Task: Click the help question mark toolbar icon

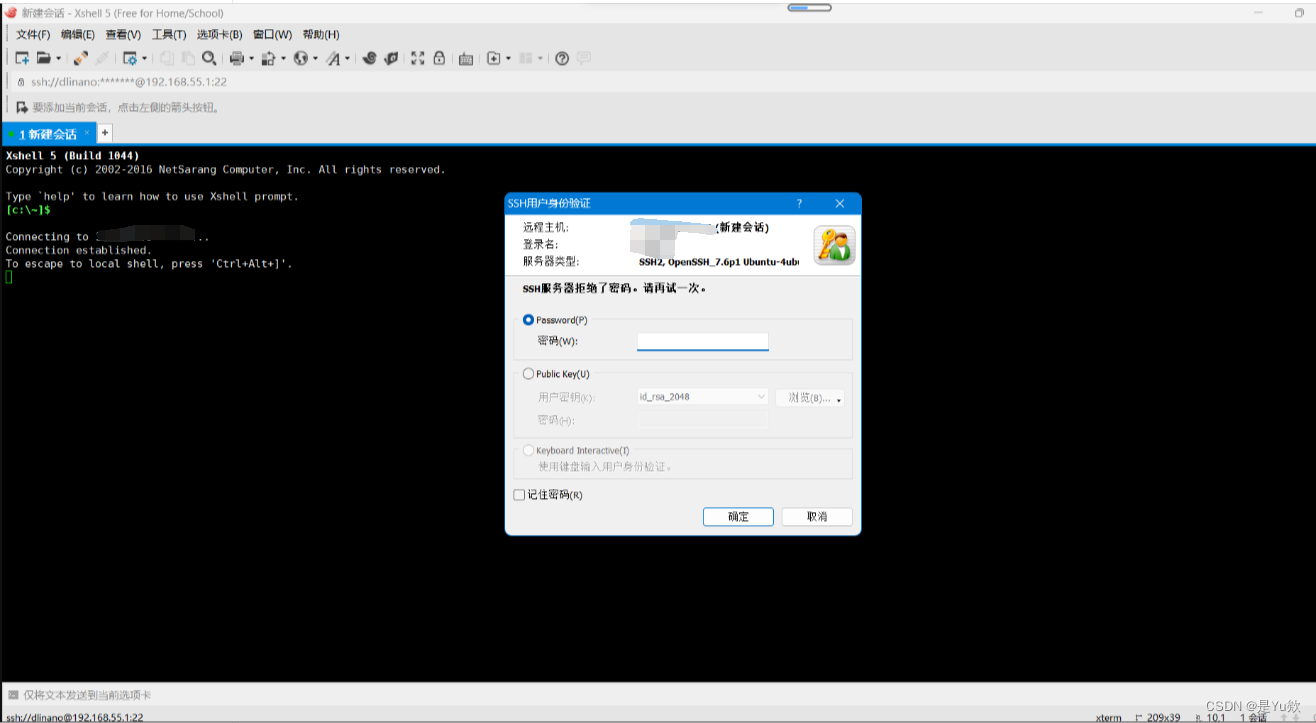Action: tap(562, 58)
